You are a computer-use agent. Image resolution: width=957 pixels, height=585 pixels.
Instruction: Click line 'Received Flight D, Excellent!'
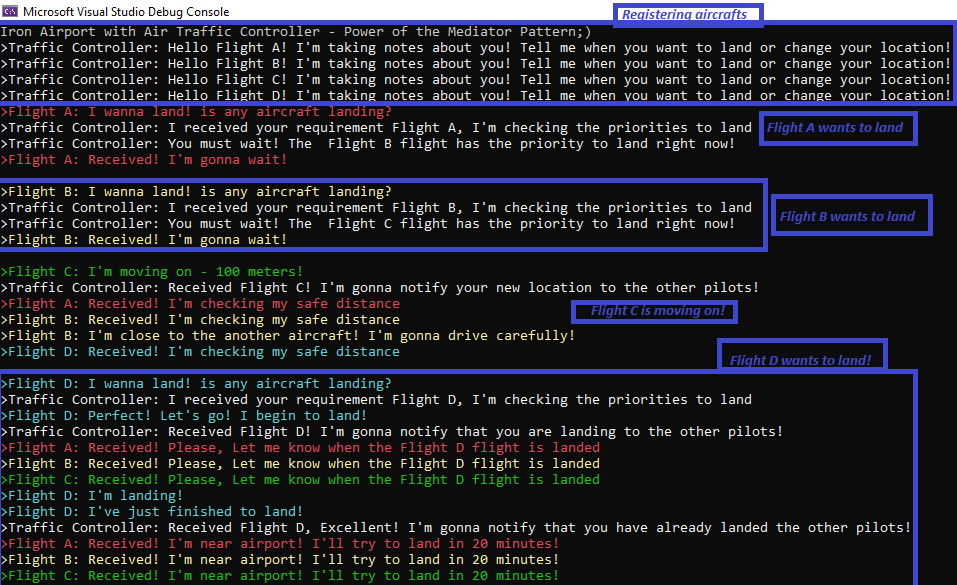pyautogui.click(x=456, y=528)
